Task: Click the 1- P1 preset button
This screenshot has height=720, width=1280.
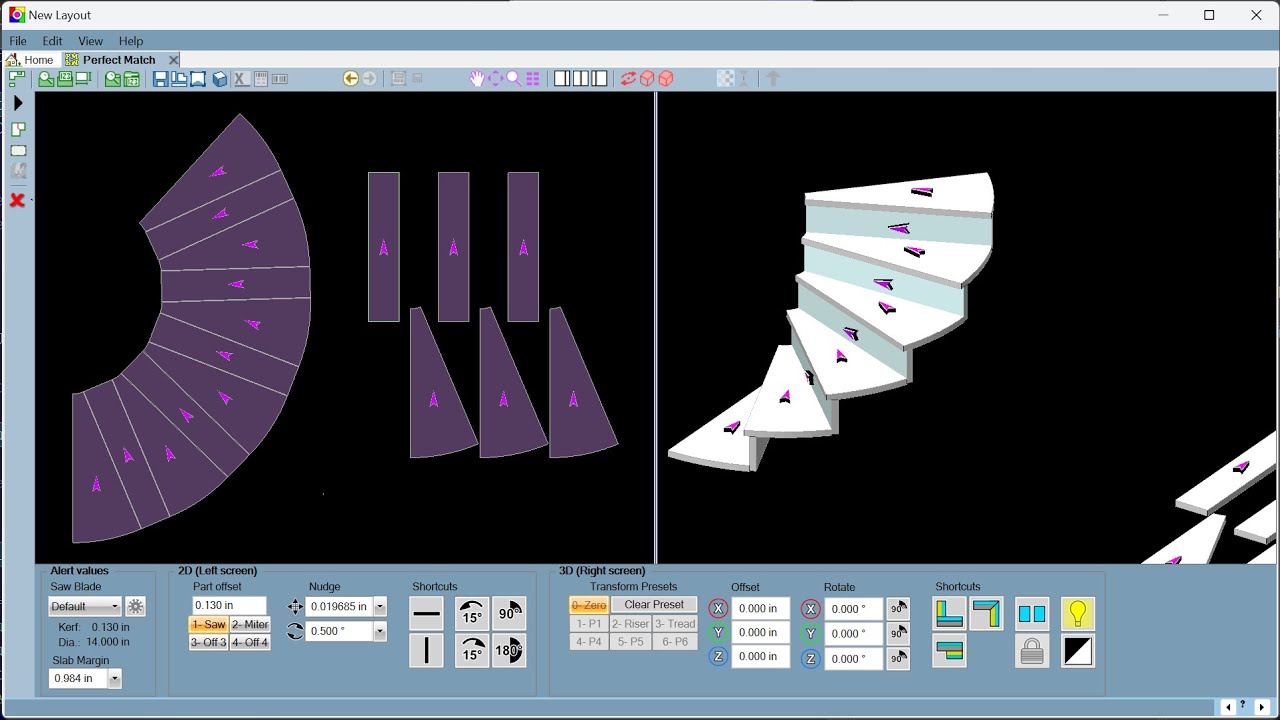Action: pyautogui.click(x=589, y=624)
